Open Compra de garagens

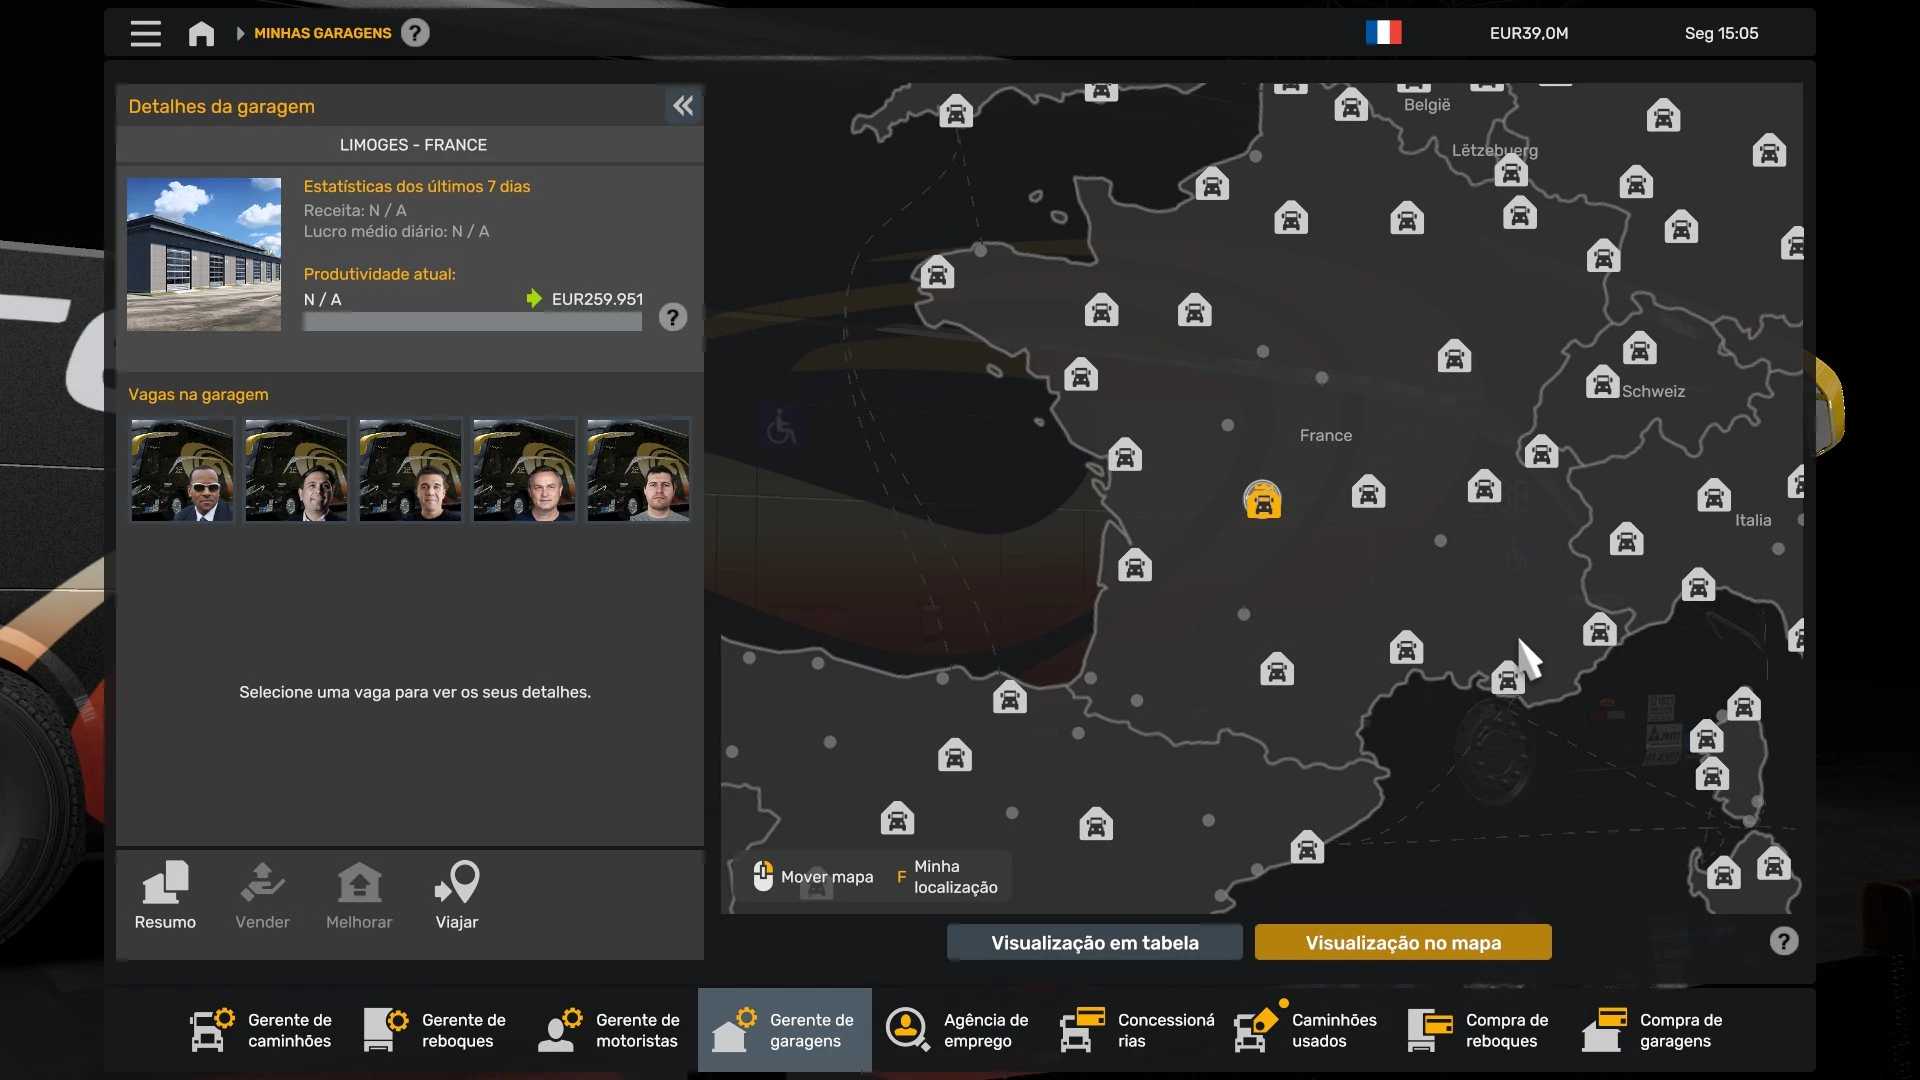tap(1654, 1030)
